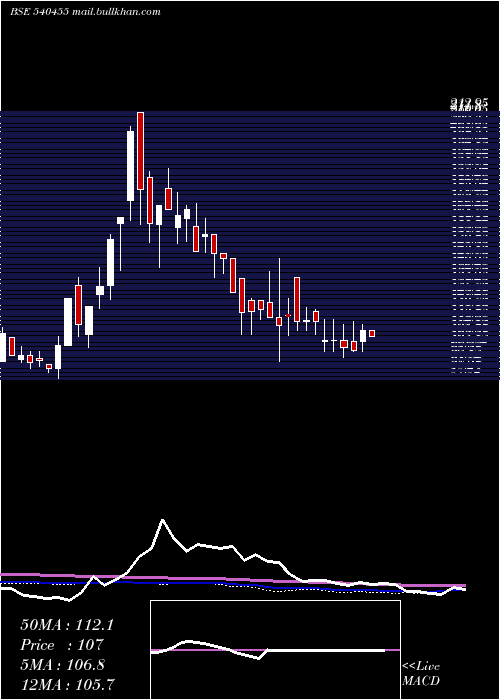Click the '50MA : 112.1' value
The height and width of the screenshot is (700, 500).
pyautogui.click(x=67, y=625)
